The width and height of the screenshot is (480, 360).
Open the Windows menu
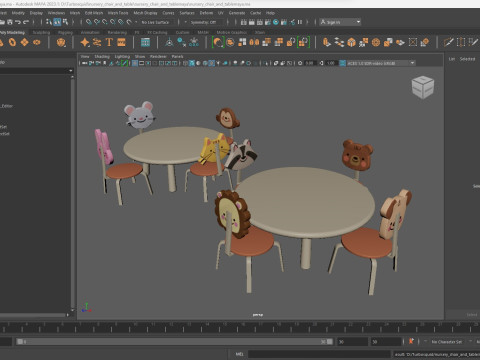[x=56, y=13]
